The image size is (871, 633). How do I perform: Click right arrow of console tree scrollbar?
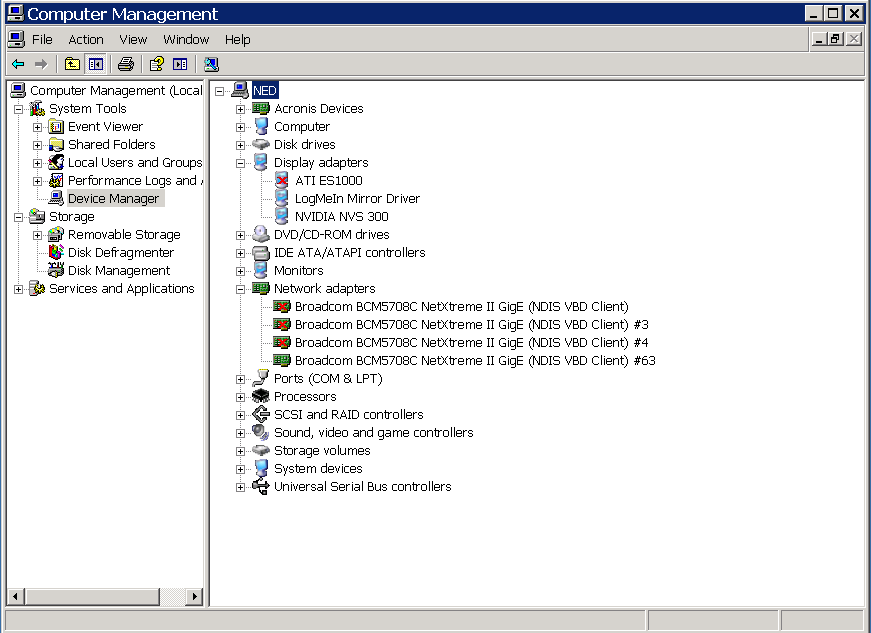coord(194,596)
